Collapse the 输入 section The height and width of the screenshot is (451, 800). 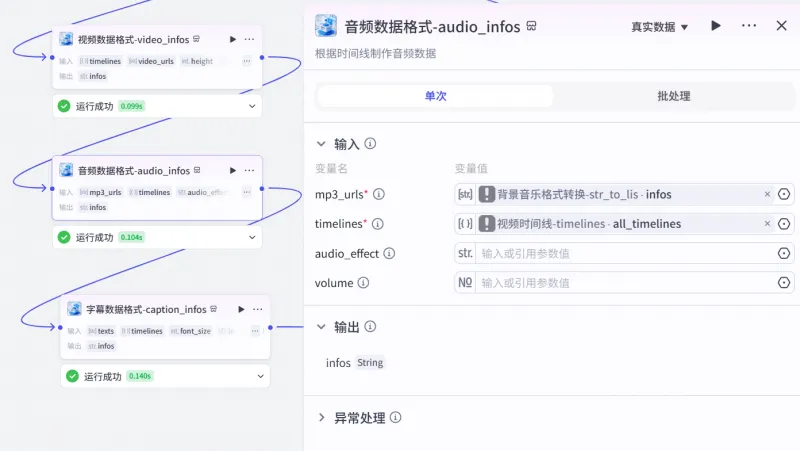321,144
